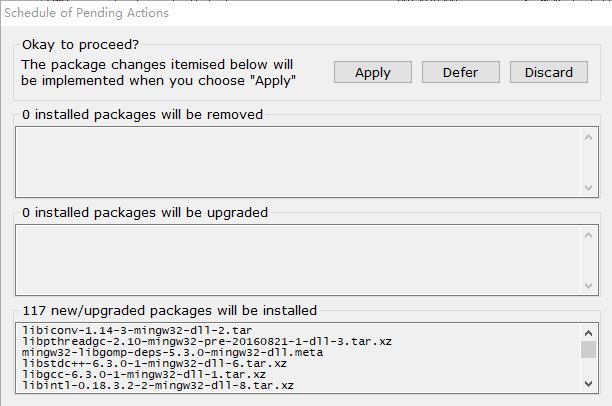Click down arrow in removed packages list
The width and height of the screenshot is (612, 406).
[x=589, y=188]
